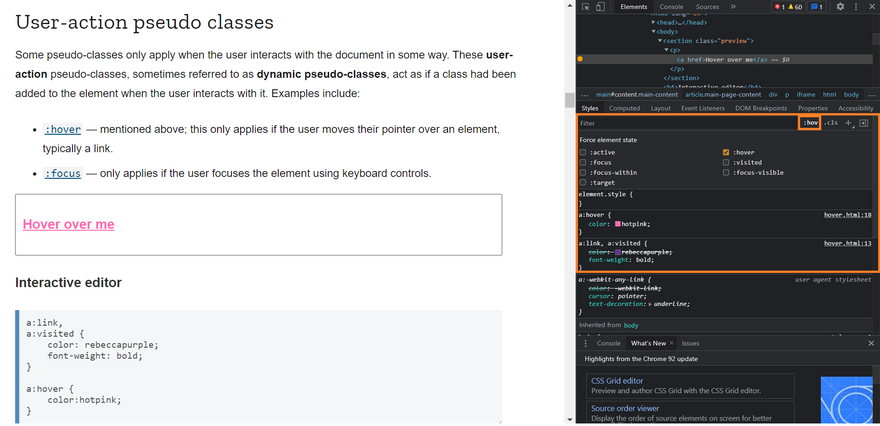This screenshot has width=880, height=426.
Task: Open the hover.html:18 source link
Action: click(847, 215)
